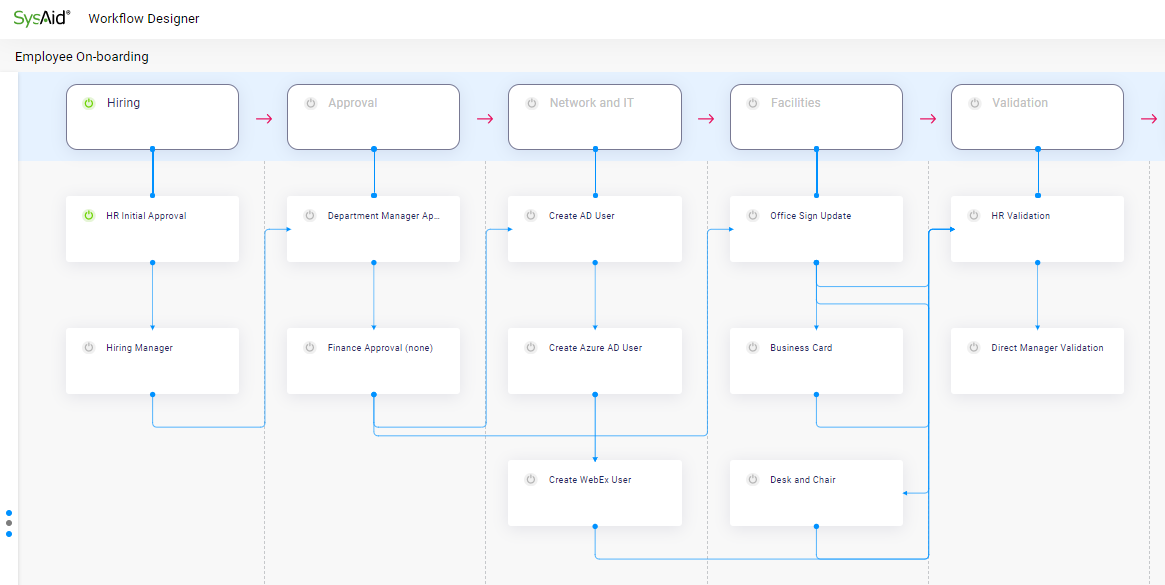Click power icon on Office Sign Update
The image size is (1165, 585).
(753, 216)
